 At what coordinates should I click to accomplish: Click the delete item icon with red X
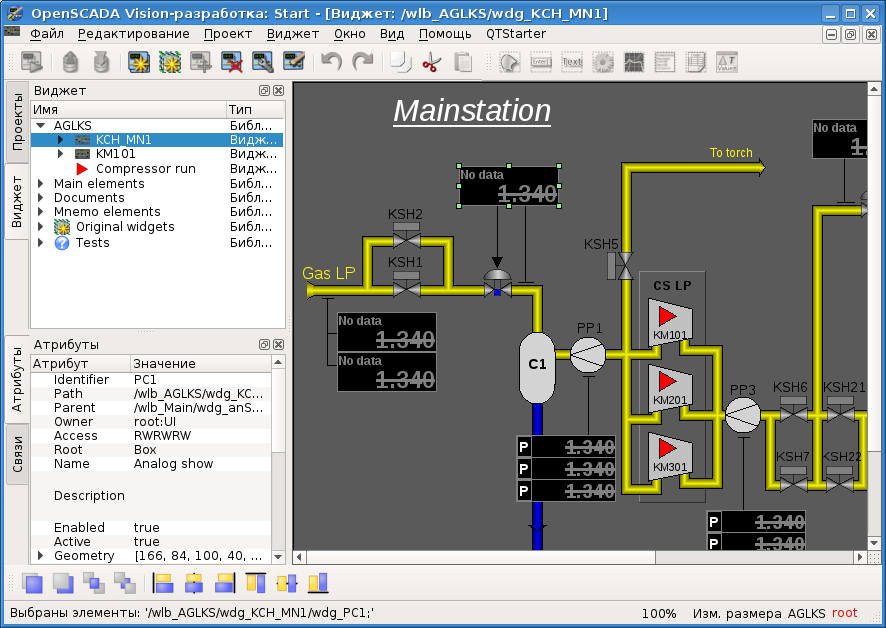[232, 63]
